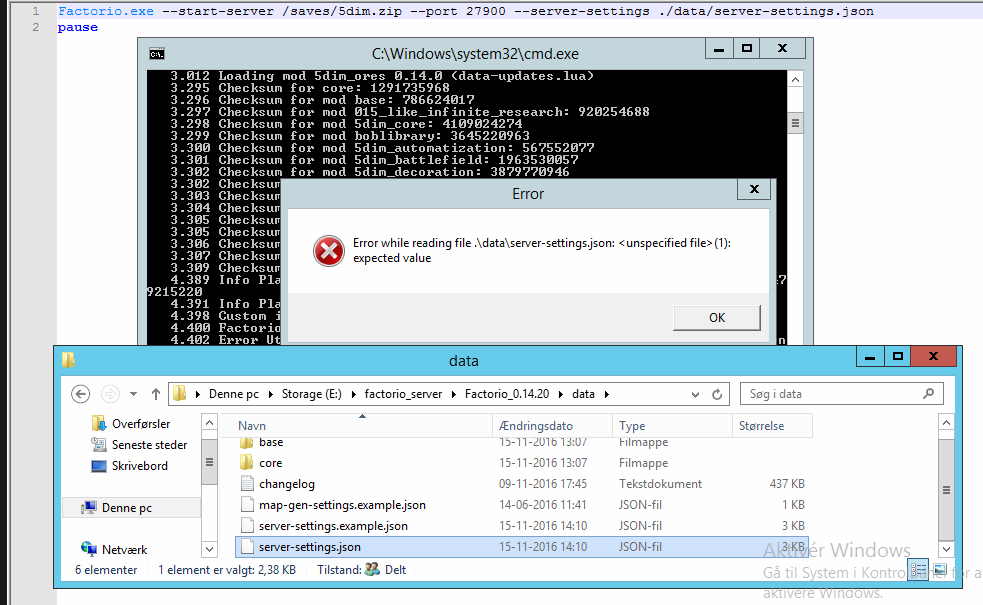Click server-settings.json file icon
983x605 pixels.
point(247,547)
